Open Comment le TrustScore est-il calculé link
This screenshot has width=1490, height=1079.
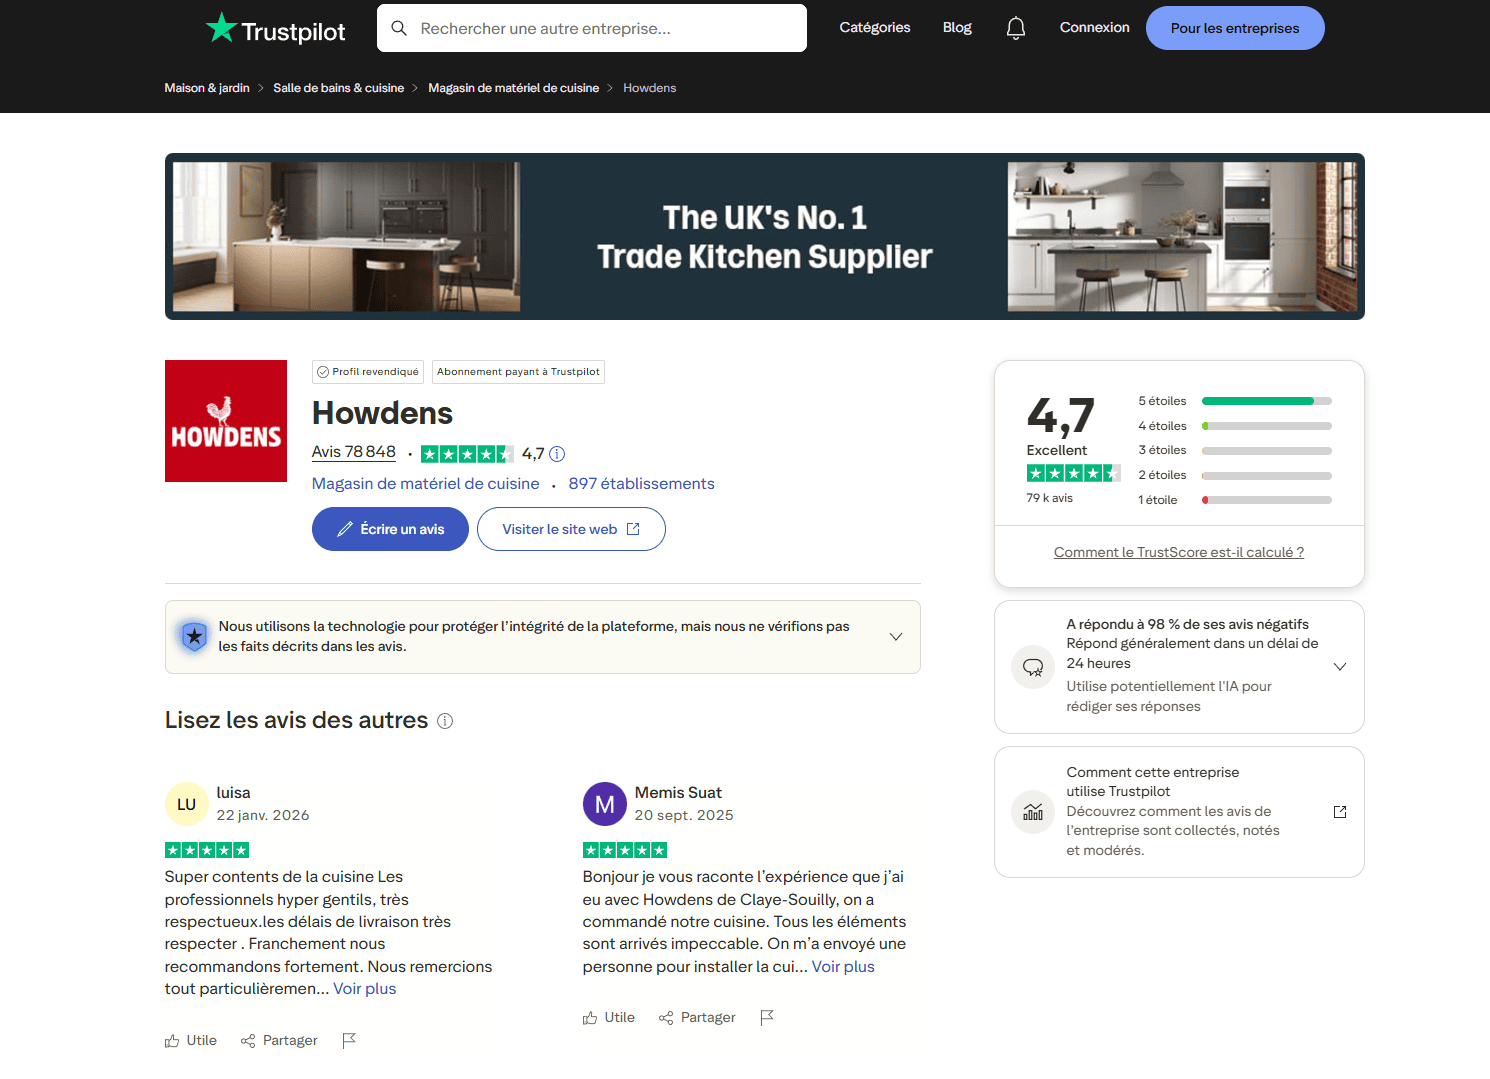[1179, 552]
